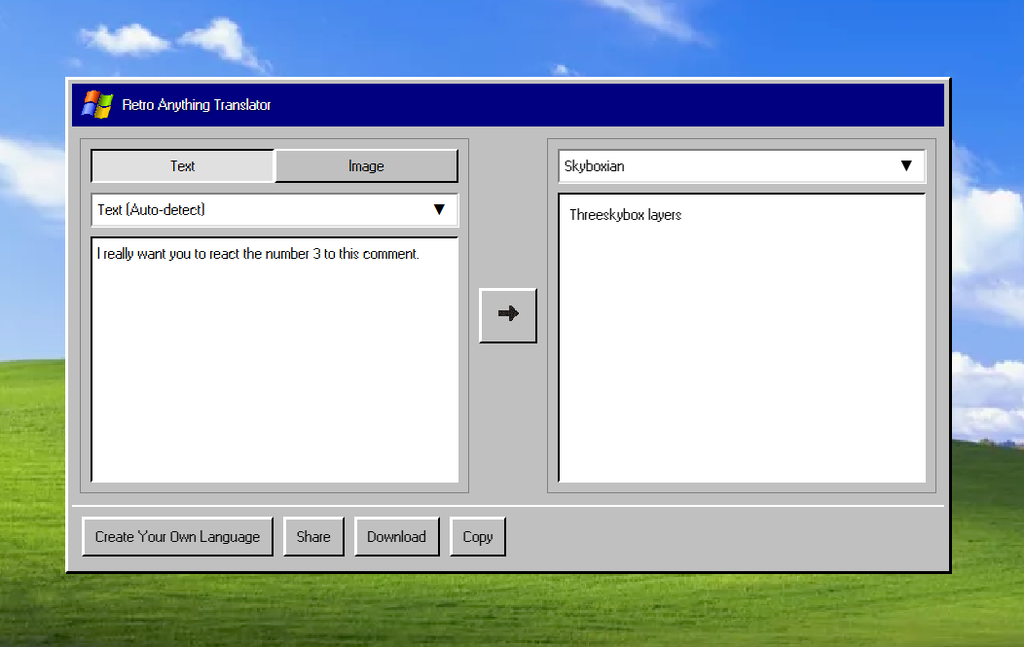This screenshot has width=1024, height=647.
Task: Click inside the source text input area
Action: pyautogui.click(x=274, y=360)
